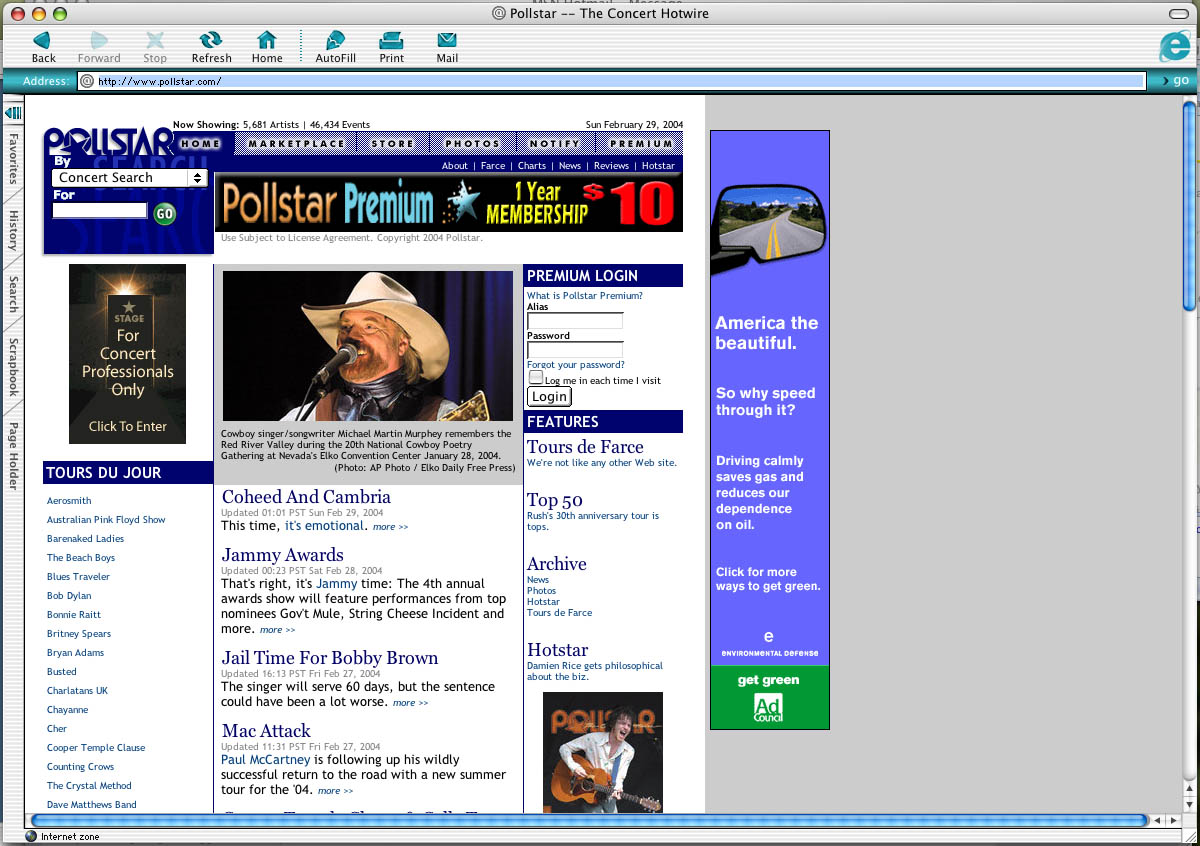The height and width of the screenshot is (846, 1200).
Task: Click the Aerosmith tour link
Action: 69,501
